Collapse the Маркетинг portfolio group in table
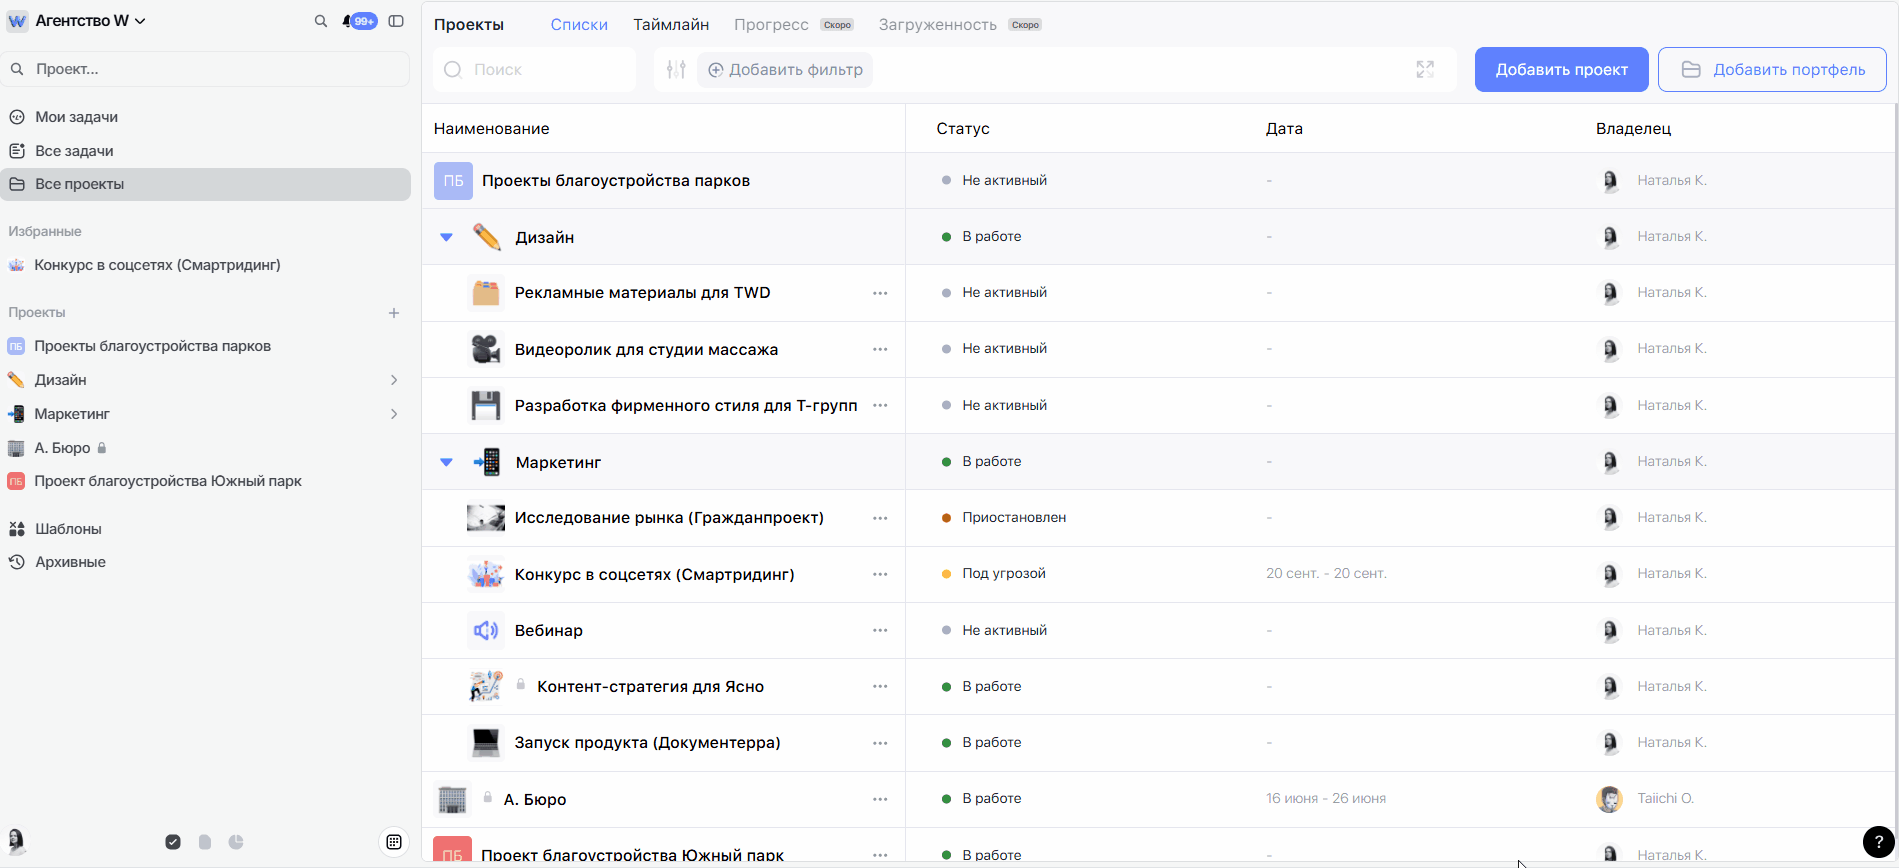 pos(447,462)
